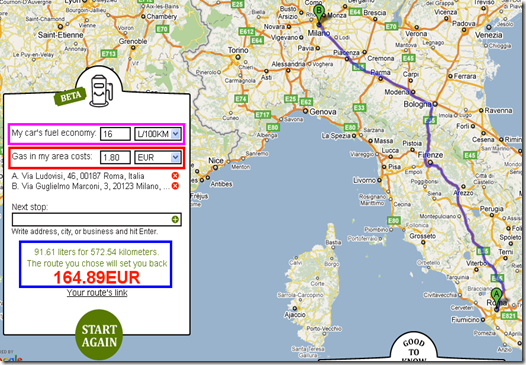Click the gas pump logo icon
This screenshot has width=526, height=365.
[x=101, y=91]
